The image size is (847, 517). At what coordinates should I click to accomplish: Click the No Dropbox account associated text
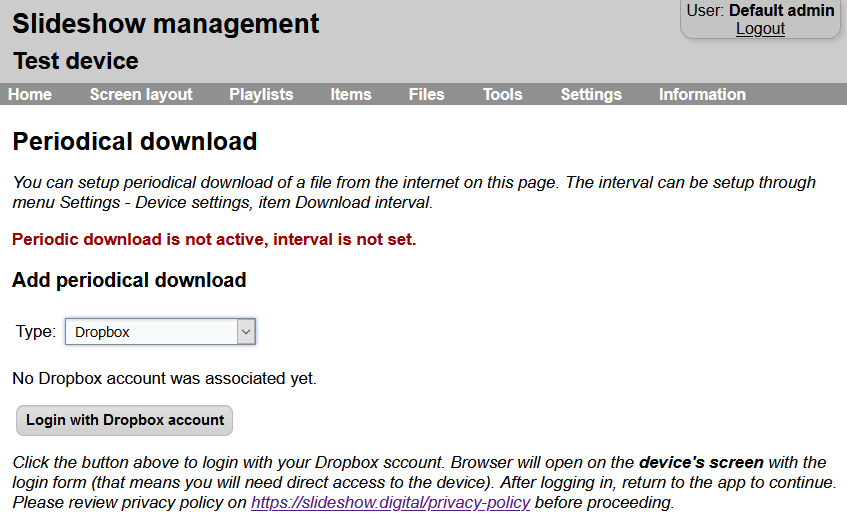click(x=164, y=378)
